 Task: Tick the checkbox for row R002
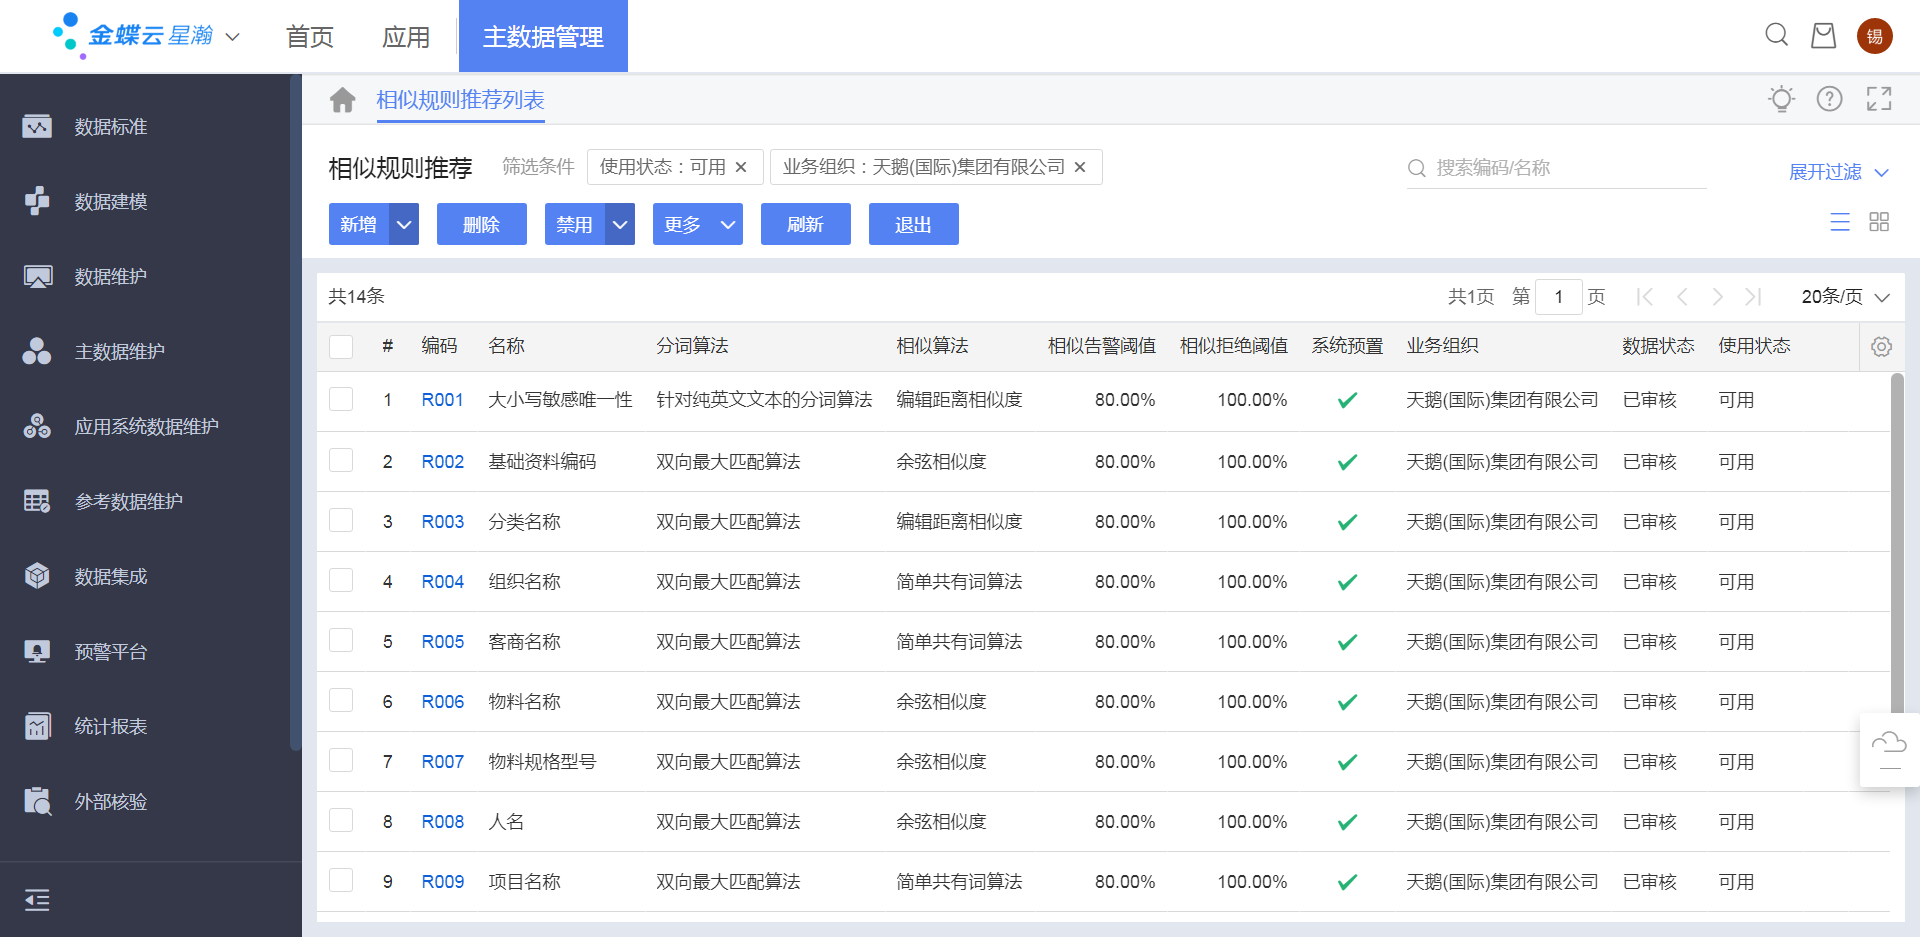pyautogui.click(x=341, y=460)
